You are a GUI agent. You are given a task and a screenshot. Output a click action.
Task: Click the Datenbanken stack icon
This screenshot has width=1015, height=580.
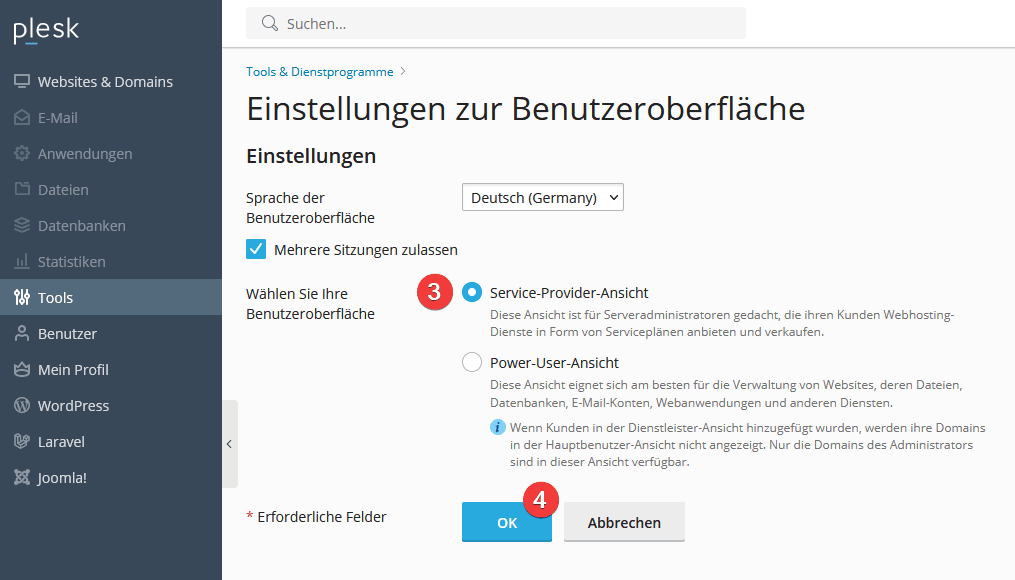coord(22,226)
